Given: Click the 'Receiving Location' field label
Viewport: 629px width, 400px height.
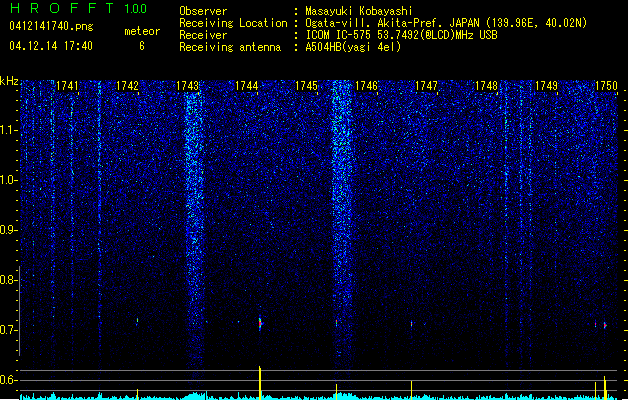Looking at the screenshot, I should coord(233,23).
